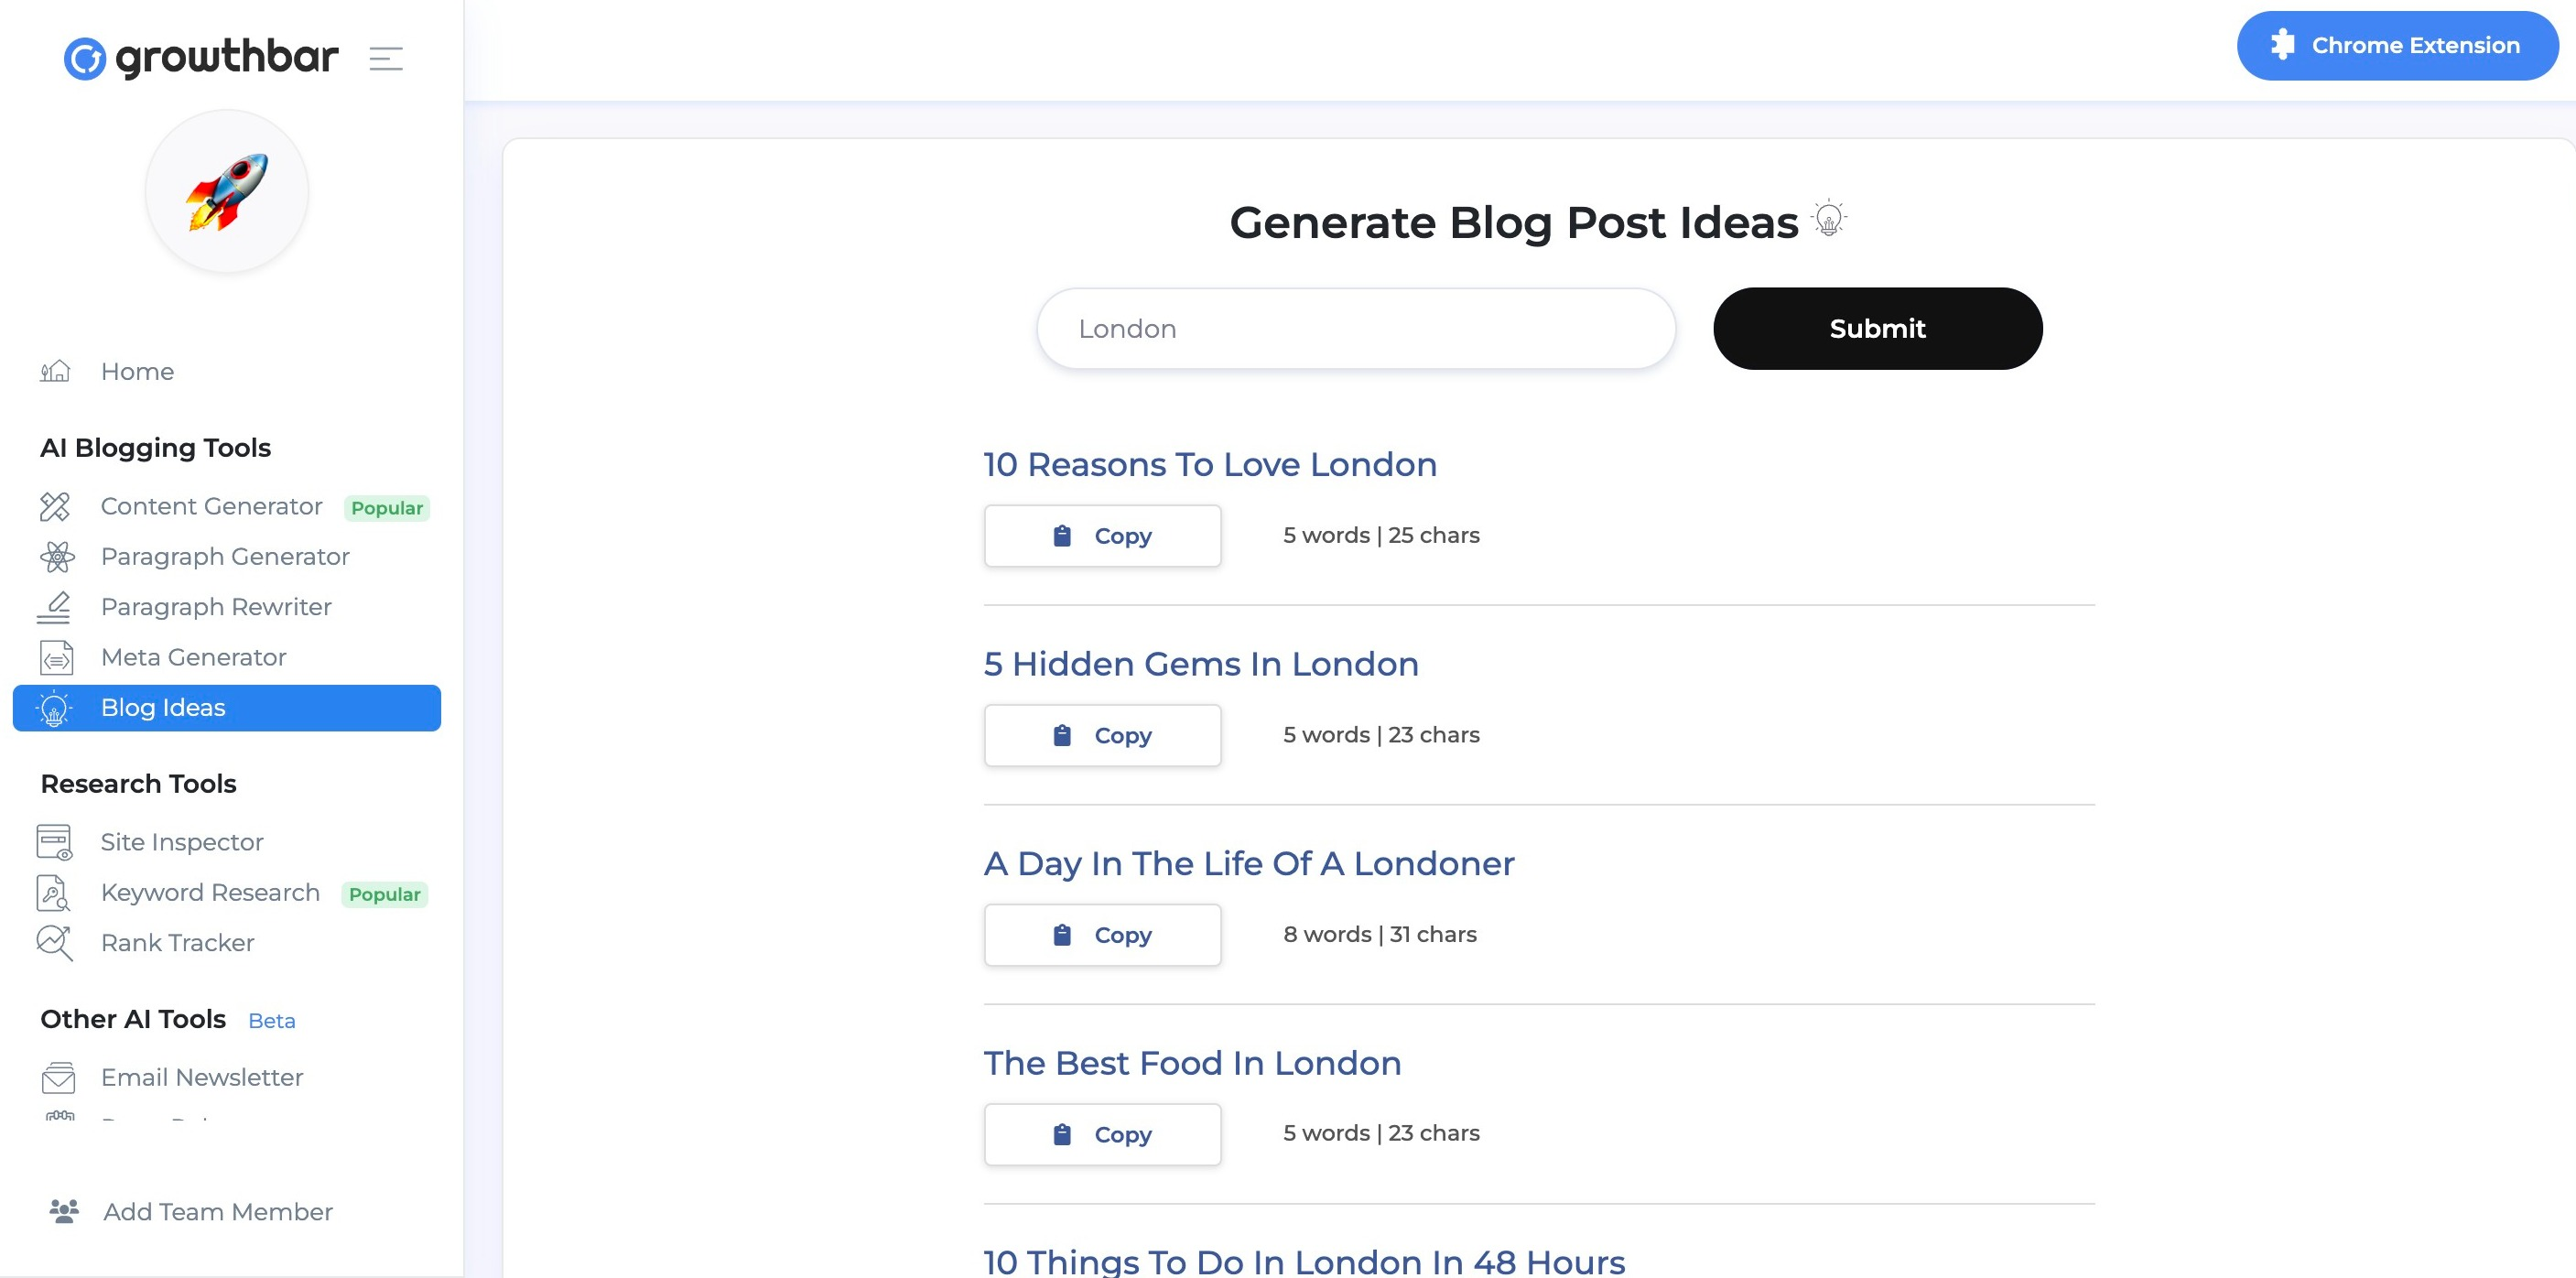Image resolution: width=2576 pixels, height=1278 pixels.
Task: Open Site Inspector icon
Action: point(54,842)
